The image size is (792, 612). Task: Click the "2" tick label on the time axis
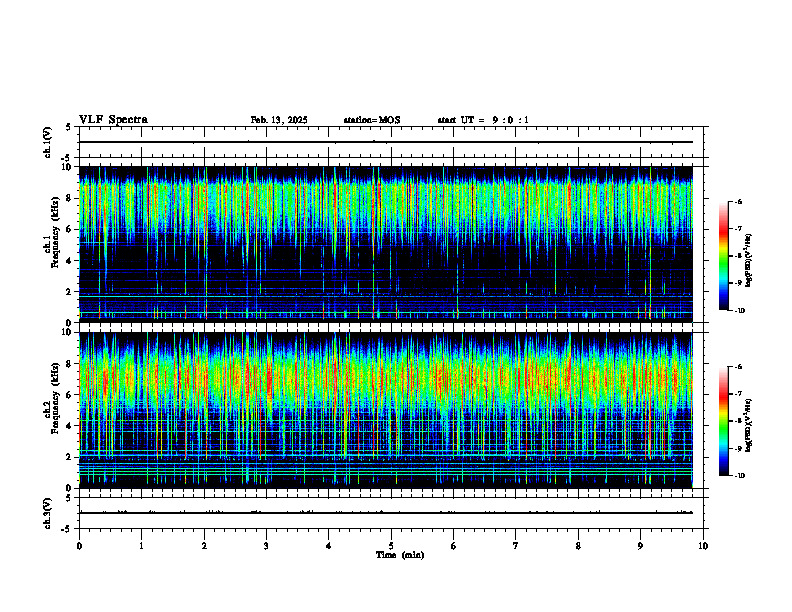[204, 546]
